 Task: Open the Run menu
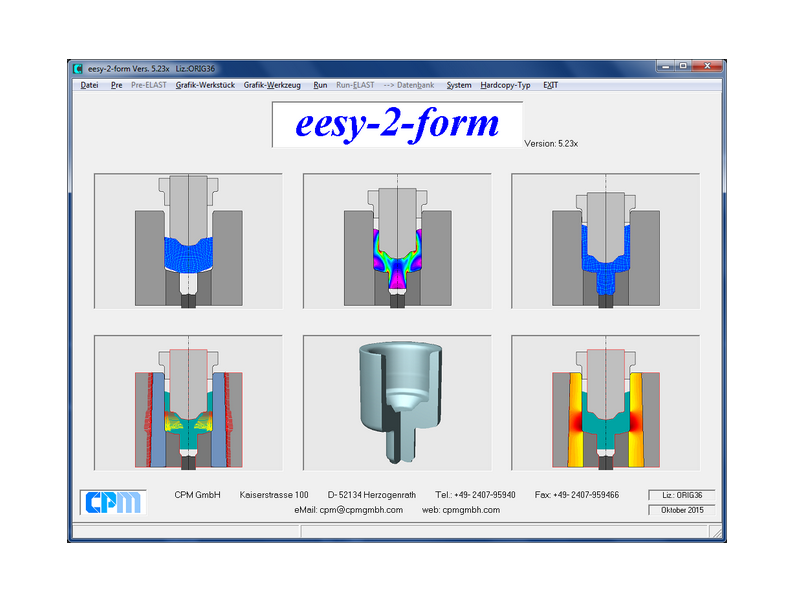[320, 85]
